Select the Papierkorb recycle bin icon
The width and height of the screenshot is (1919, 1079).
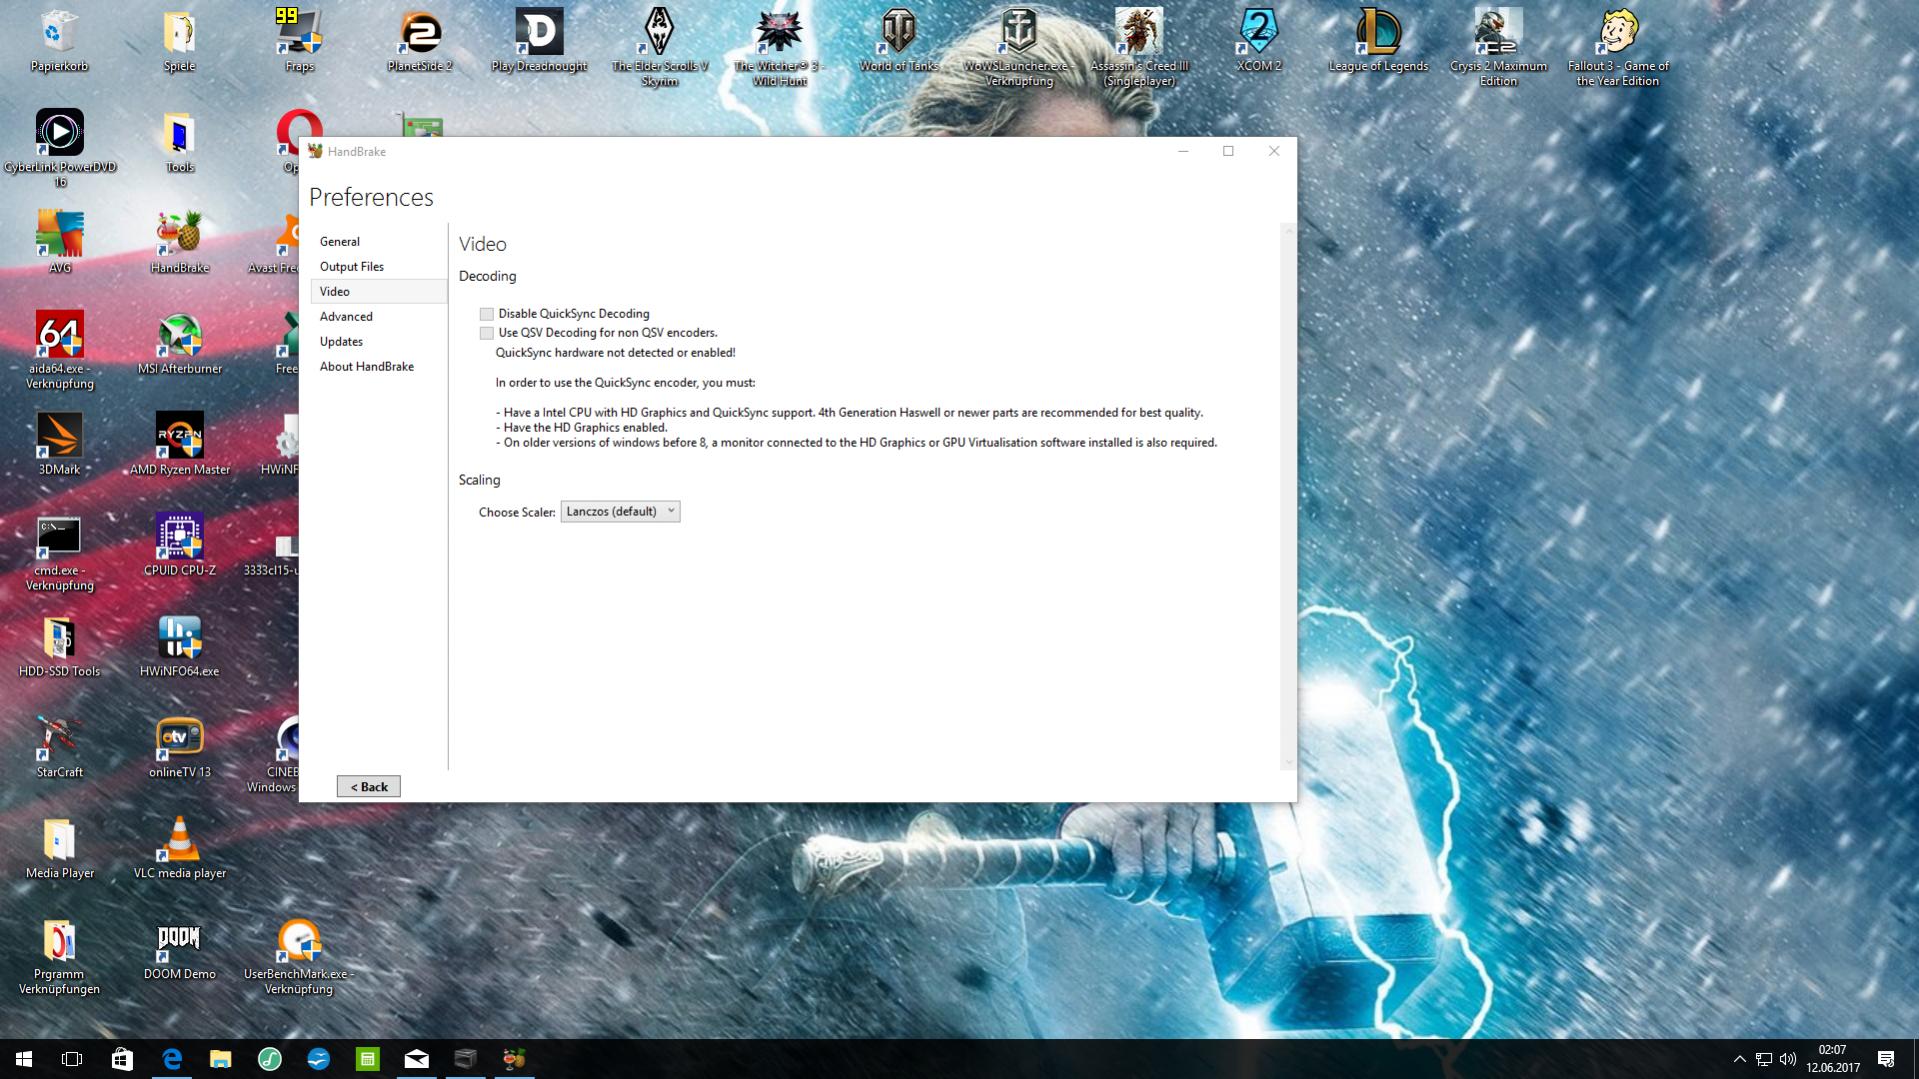[59, 42]
